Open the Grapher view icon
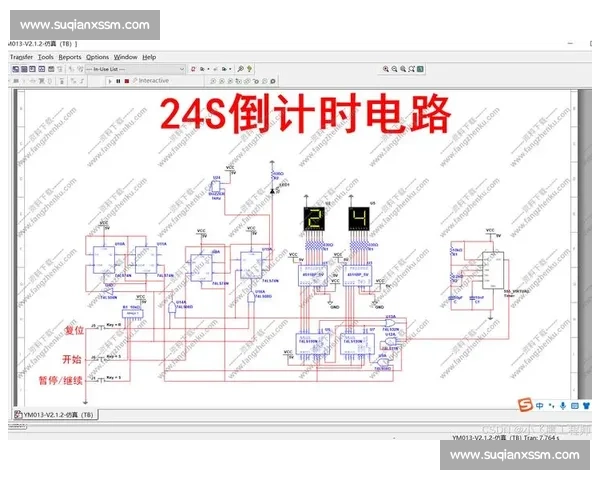The width and height of the screenshot is (600, 480). 42,69
